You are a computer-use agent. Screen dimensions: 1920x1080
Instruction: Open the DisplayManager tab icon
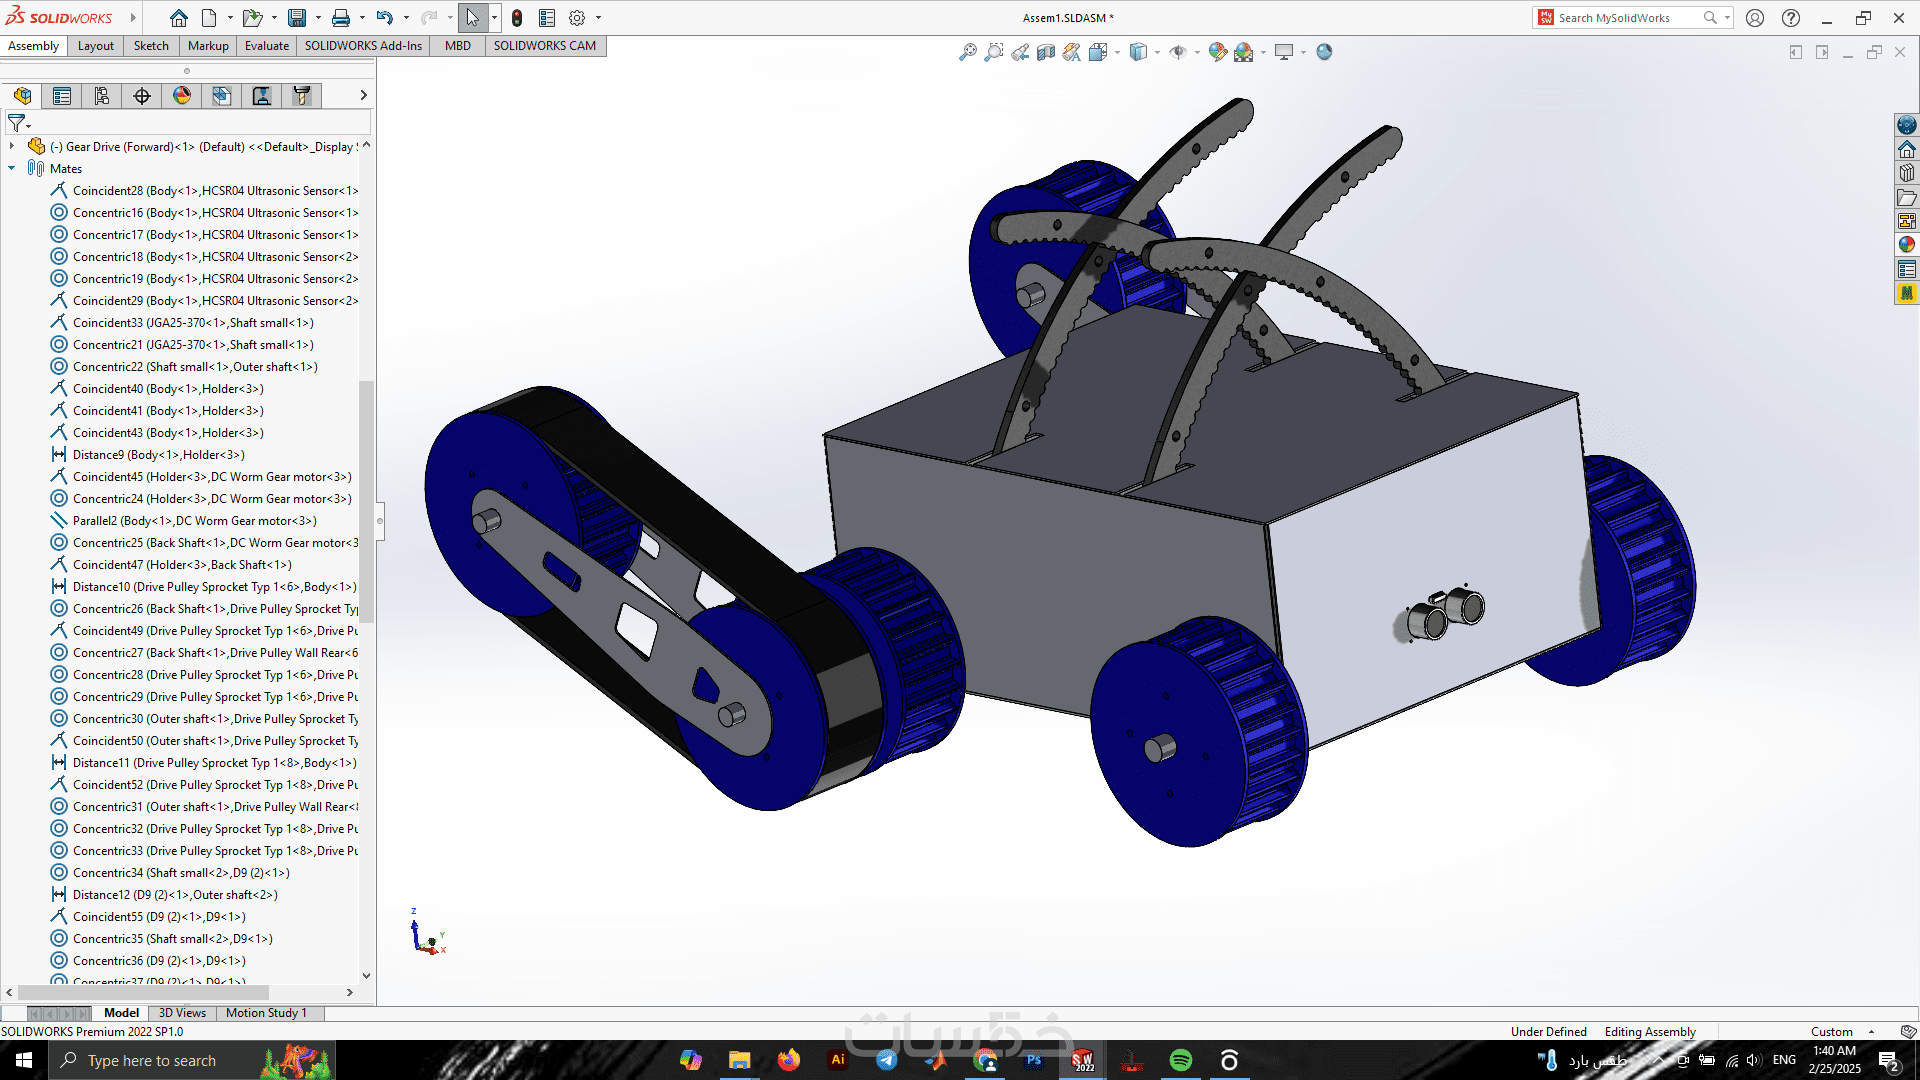pos(182,96)
